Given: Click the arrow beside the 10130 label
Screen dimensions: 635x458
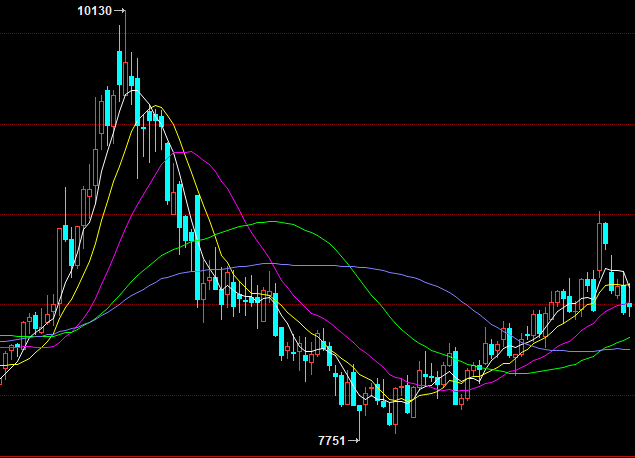Looking at the screenshot, I should click(120, 11).
